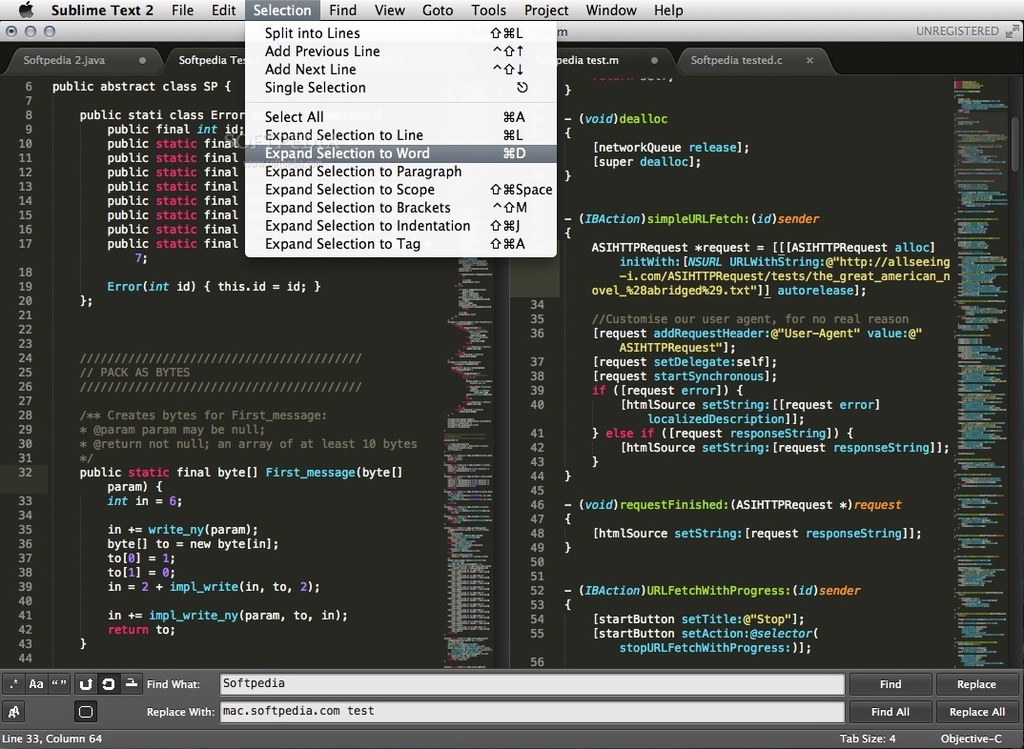
Task: Toggle reverse direction search icon
Action: [x=86, y=684]
